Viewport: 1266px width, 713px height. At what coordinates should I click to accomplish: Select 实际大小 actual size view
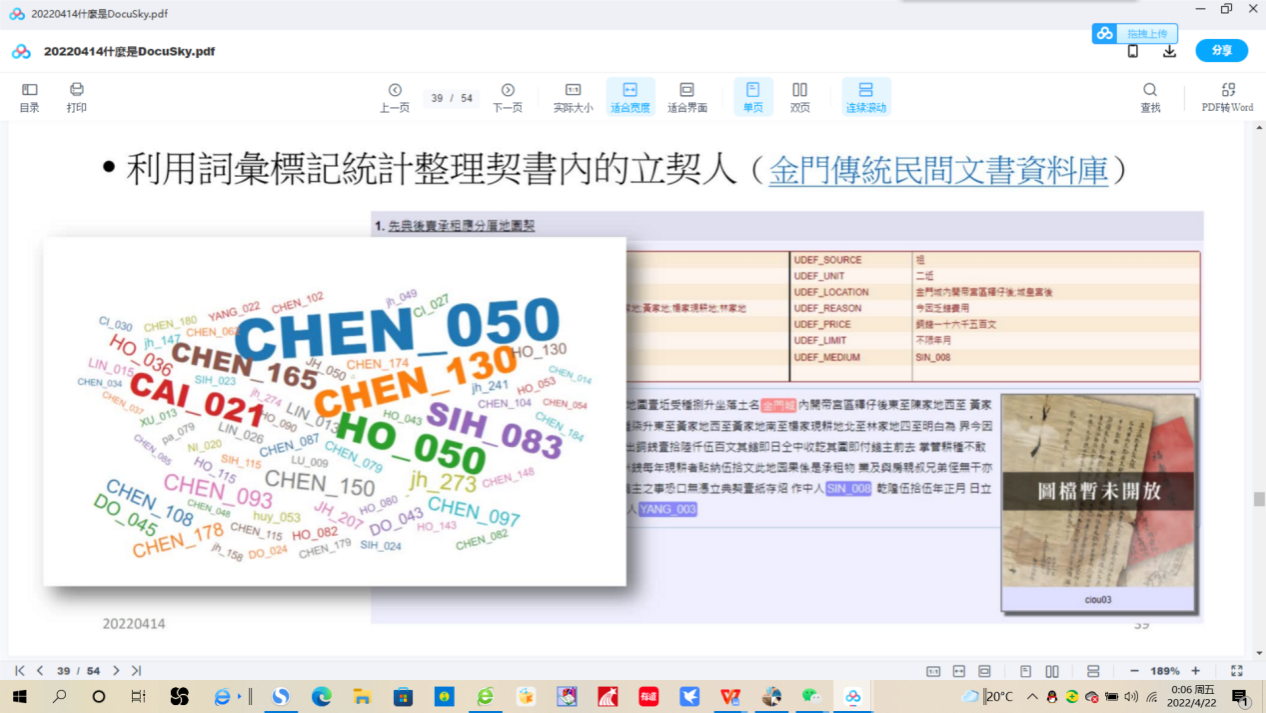(x=573, y=96)
